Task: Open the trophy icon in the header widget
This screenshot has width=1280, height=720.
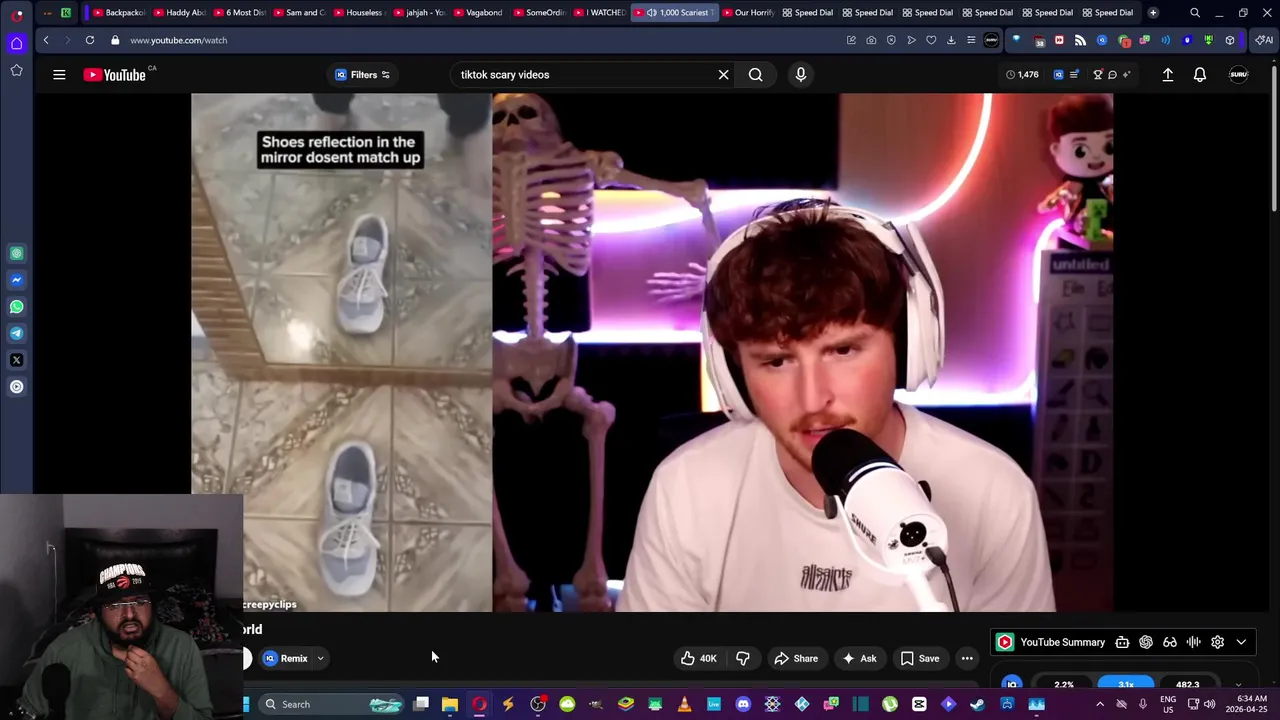Action: pyautogui.click(x=1097, y=74)
